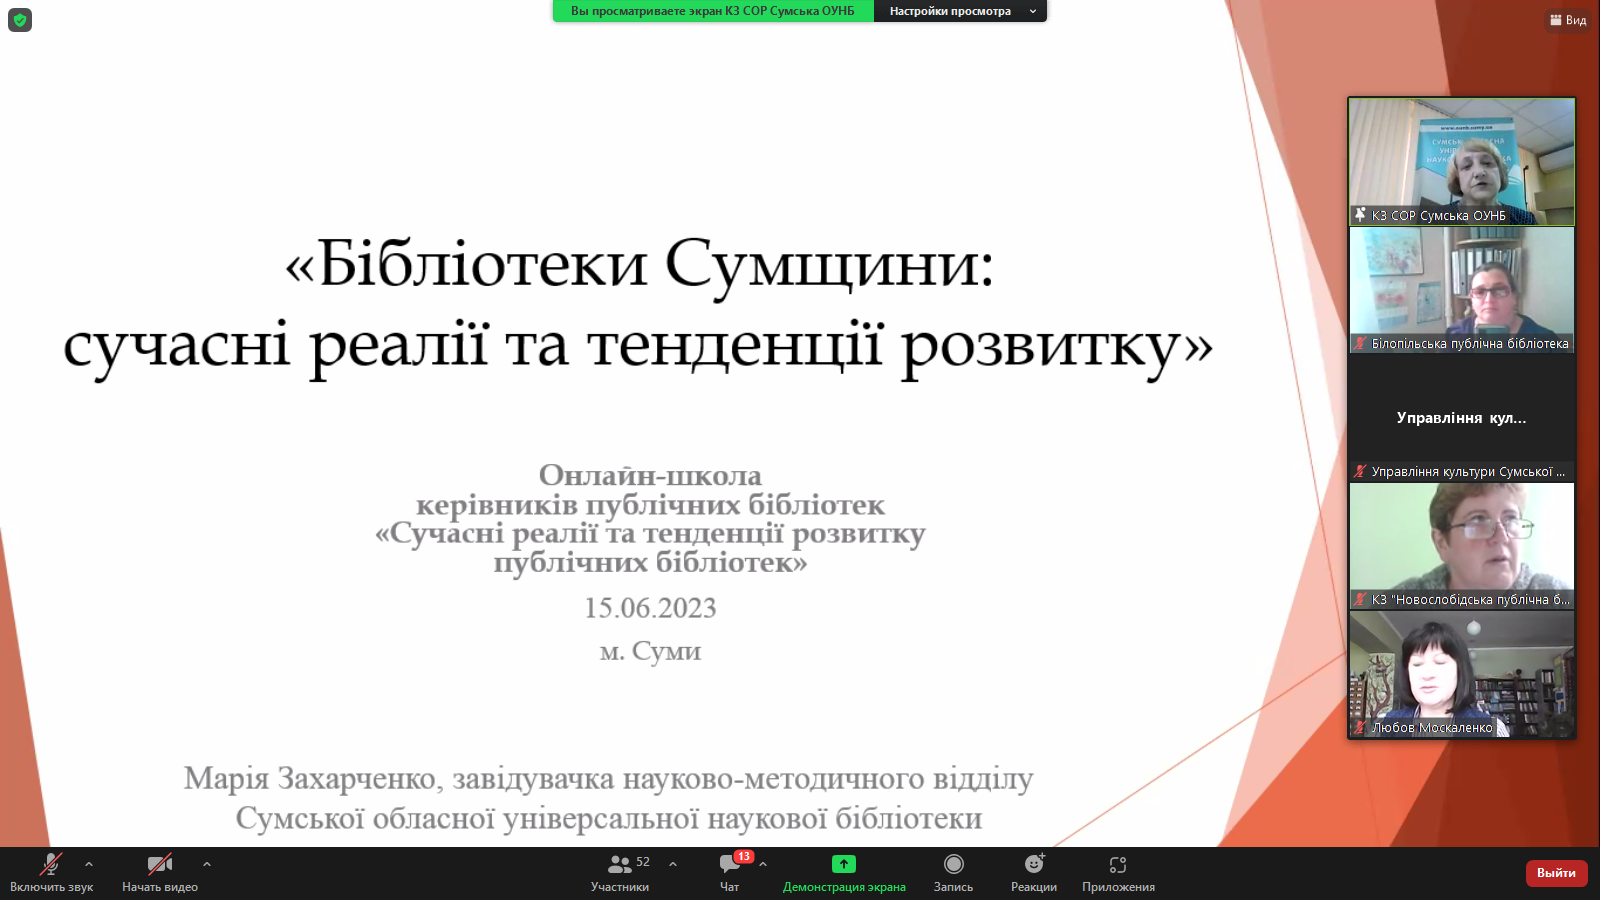Image resolution: width=1600 pixels, height=900 pixels.
Task: Expand audio options arrow beside Включить звук
Action: (89, 864)
